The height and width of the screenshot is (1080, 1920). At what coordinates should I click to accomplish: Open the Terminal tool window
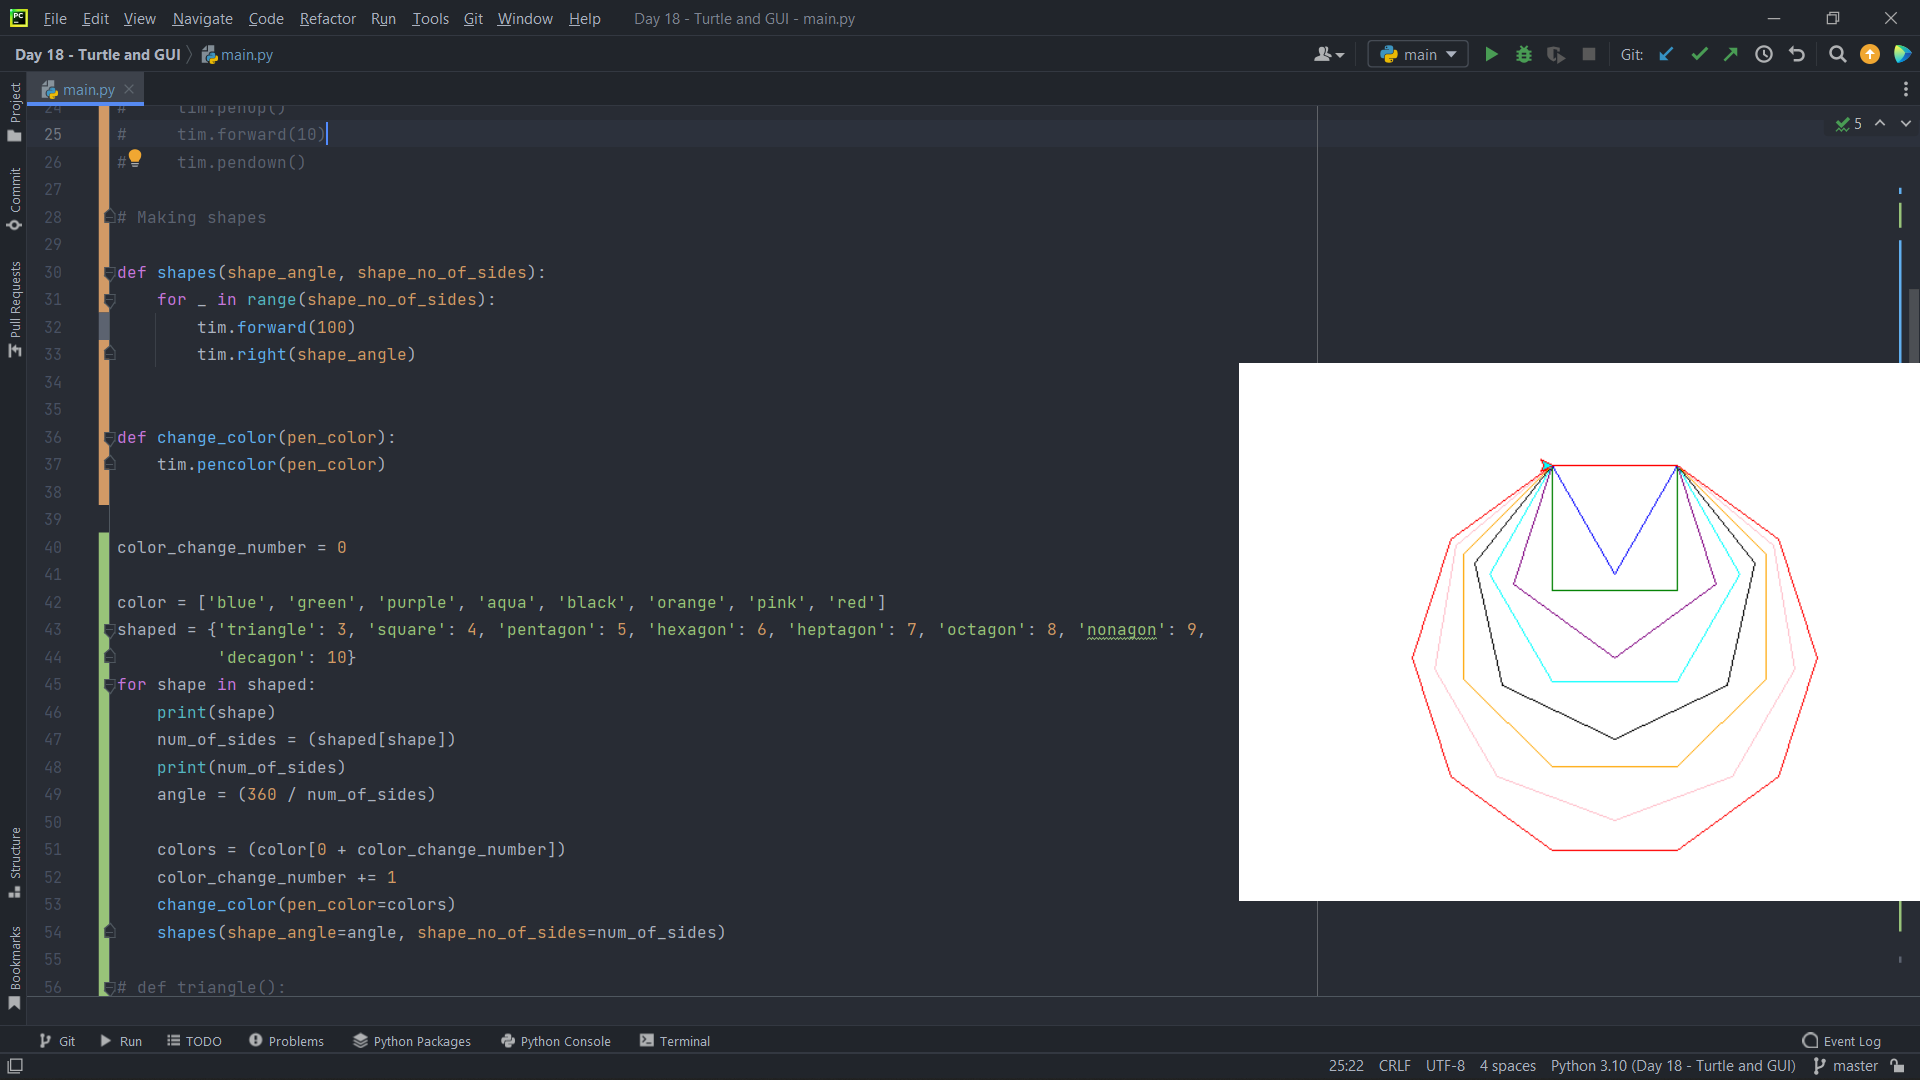(675, 1041)
